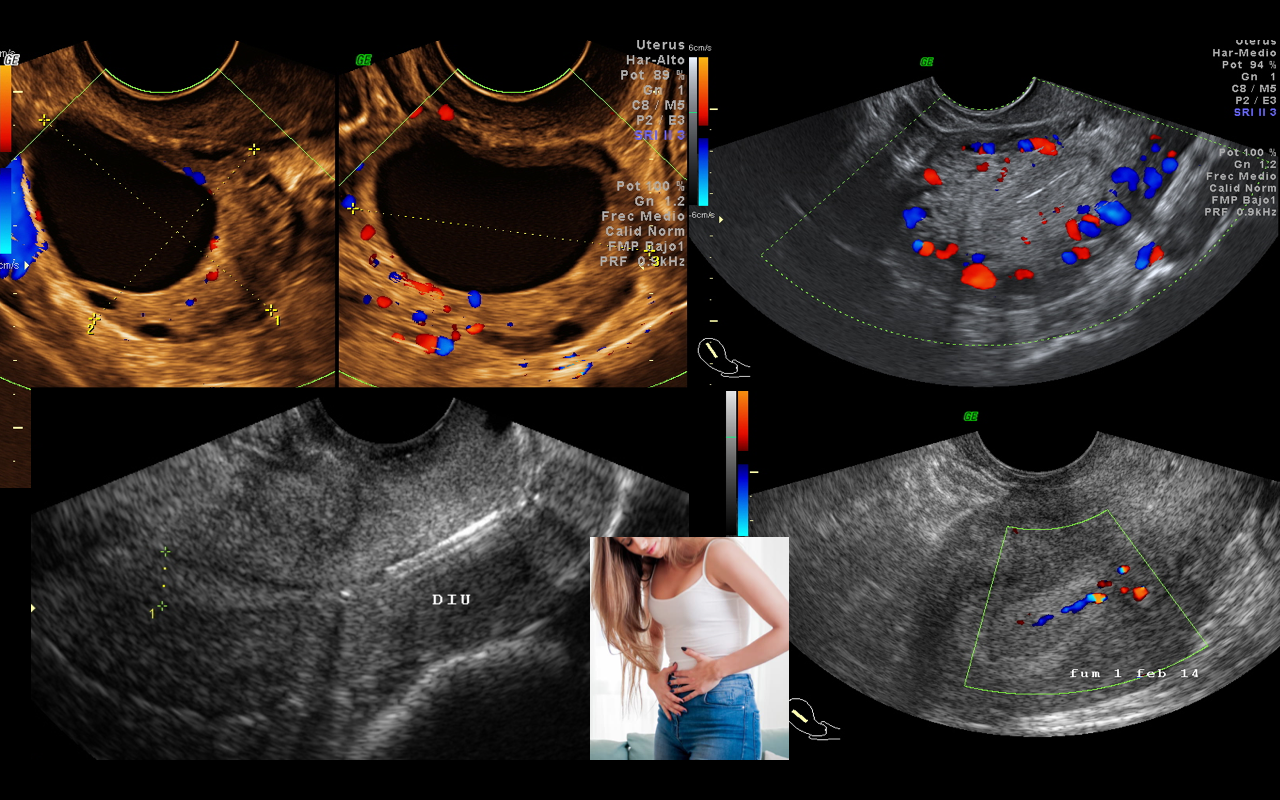Click the 'Uterus' label in the middle panel

[x=661, y=45]
